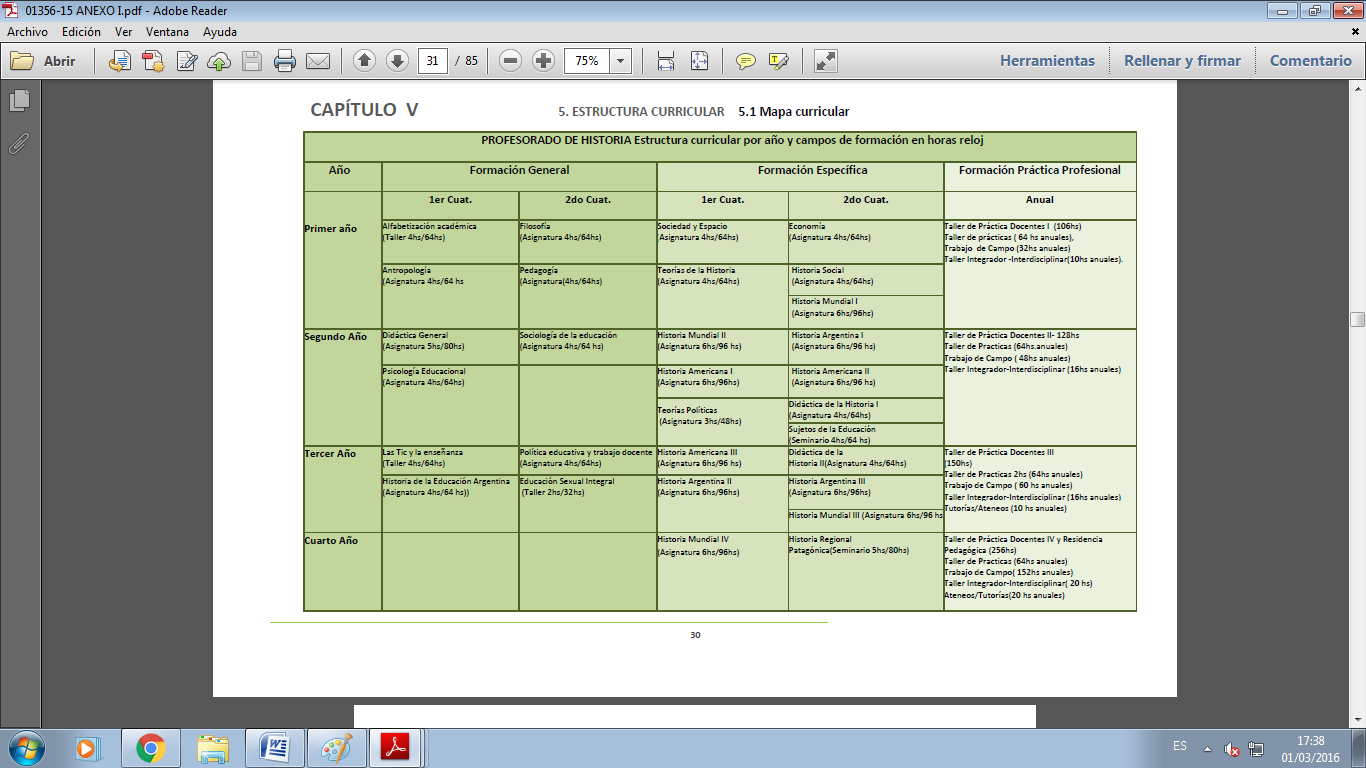
Task: Click the fit one full page icon
Action: [x=698, y=61]
